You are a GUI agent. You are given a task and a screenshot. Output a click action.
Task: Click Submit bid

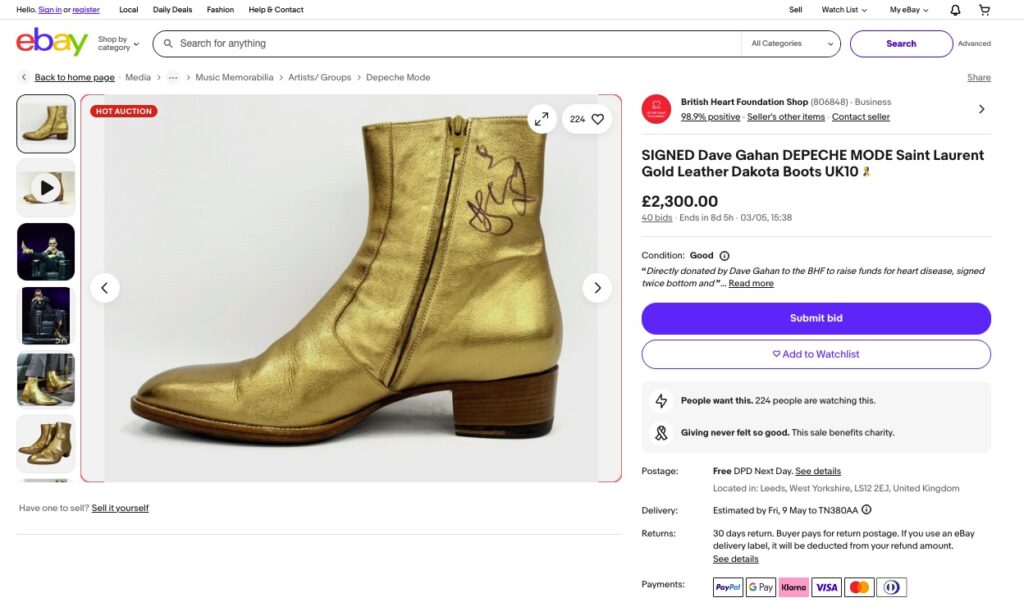tap(816, 318)
